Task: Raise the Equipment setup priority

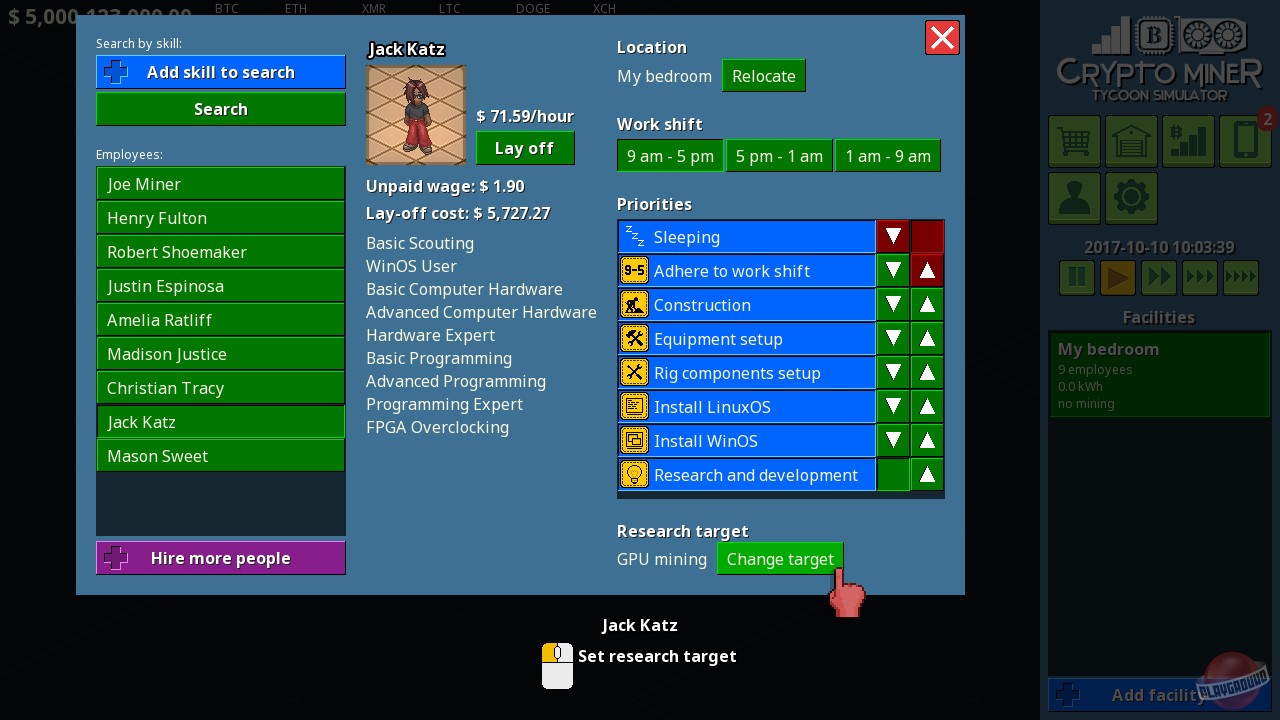Action: 927,339
